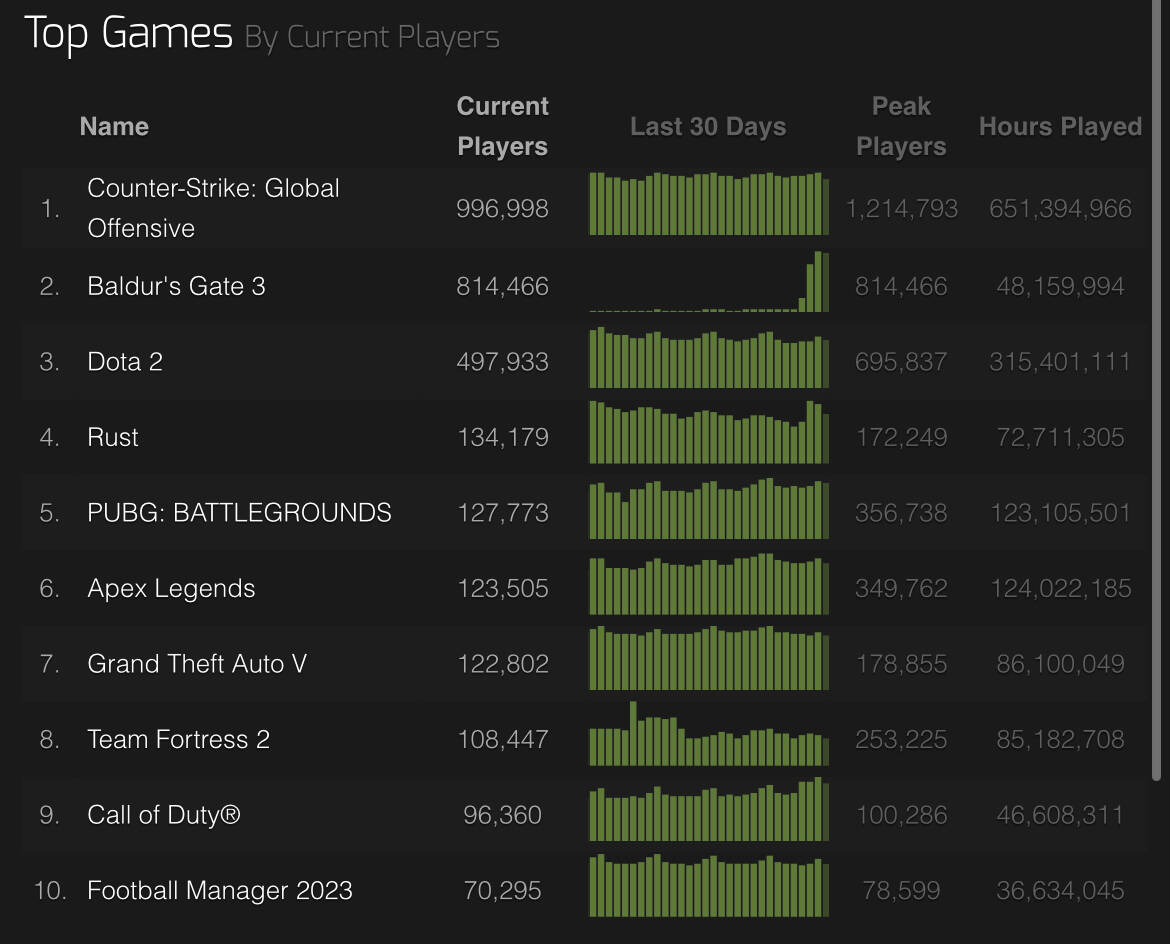Click the Apex Legends 30-day chart
Image resolution: width=1170 pixels, height=944 pixels.
(x=709, y=584)
